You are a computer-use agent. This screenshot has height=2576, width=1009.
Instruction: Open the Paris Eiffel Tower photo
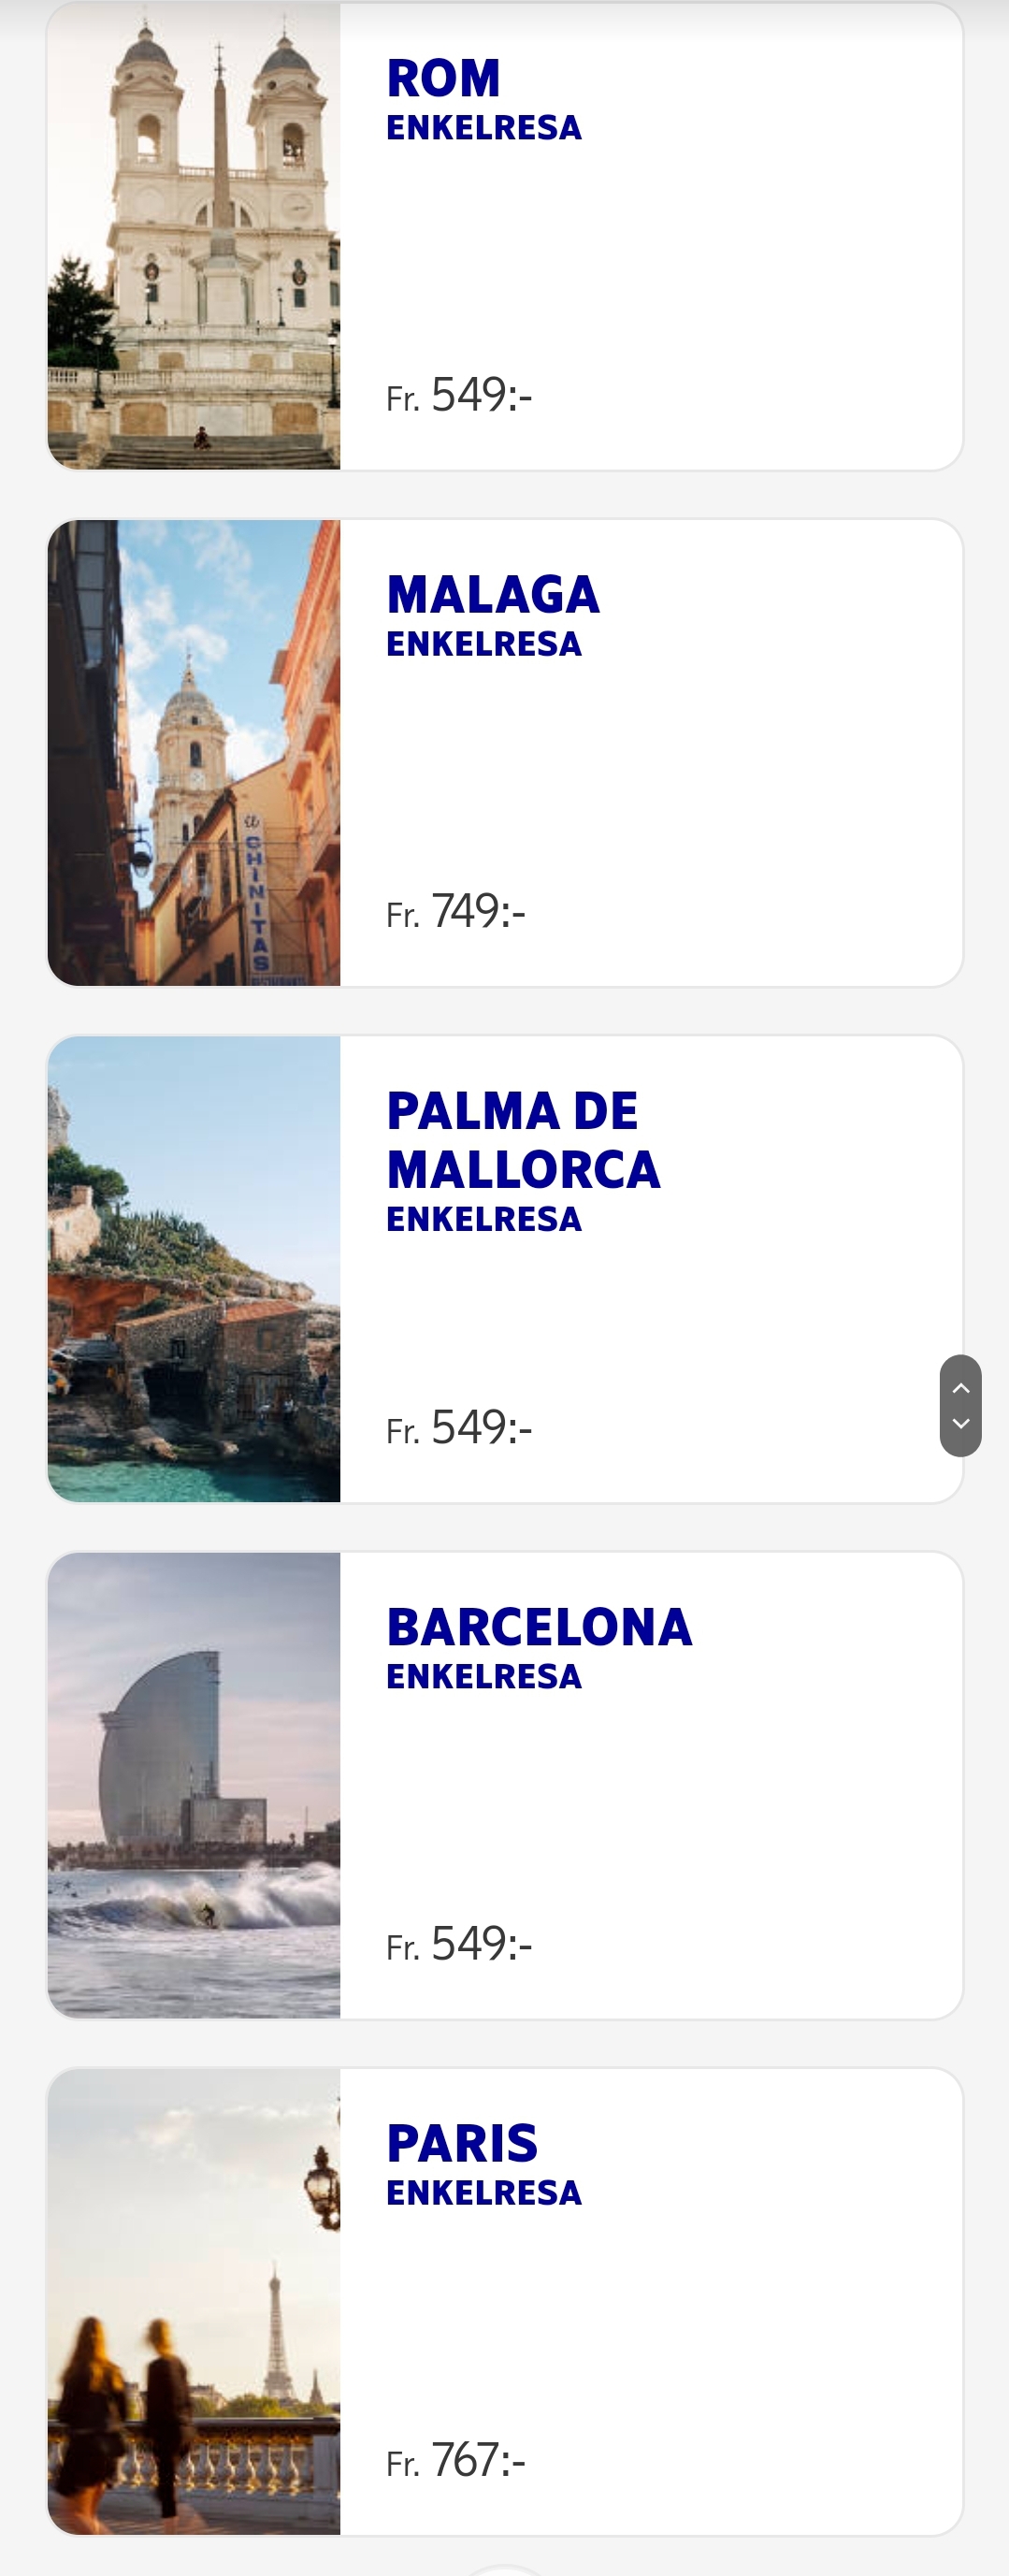194,2300
